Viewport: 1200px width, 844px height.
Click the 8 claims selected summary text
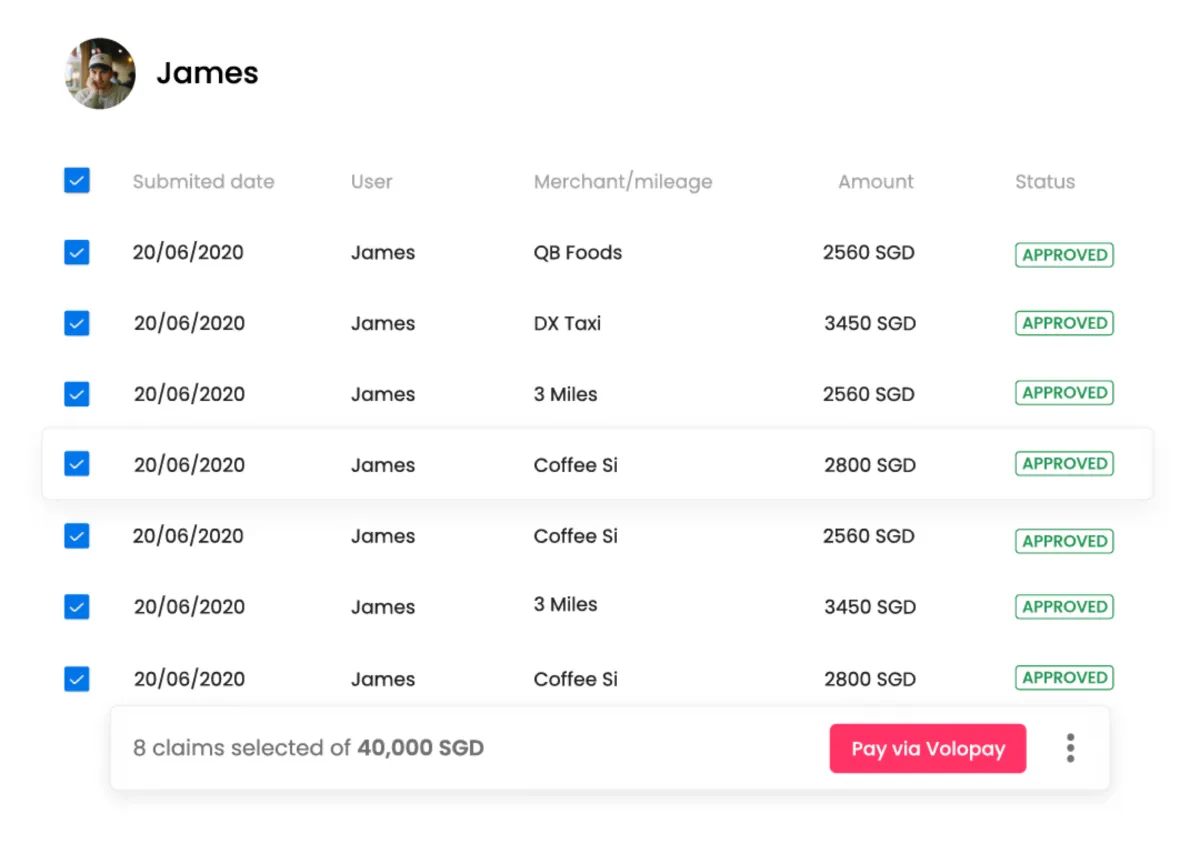(308, 747)
